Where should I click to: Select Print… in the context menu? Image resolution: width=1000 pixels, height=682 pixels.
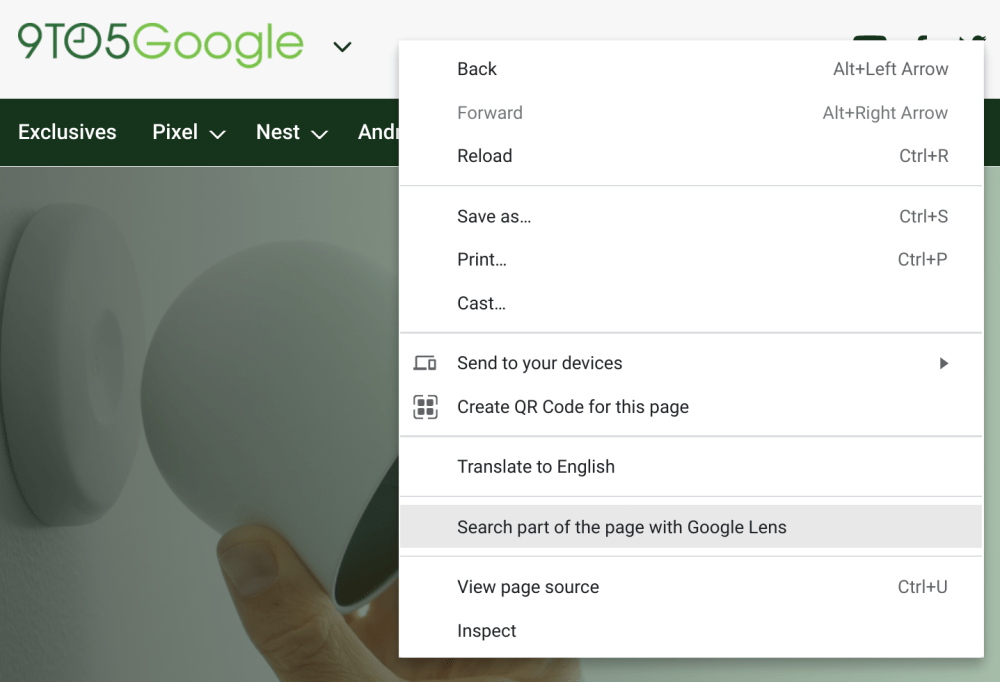pos(481,259)
